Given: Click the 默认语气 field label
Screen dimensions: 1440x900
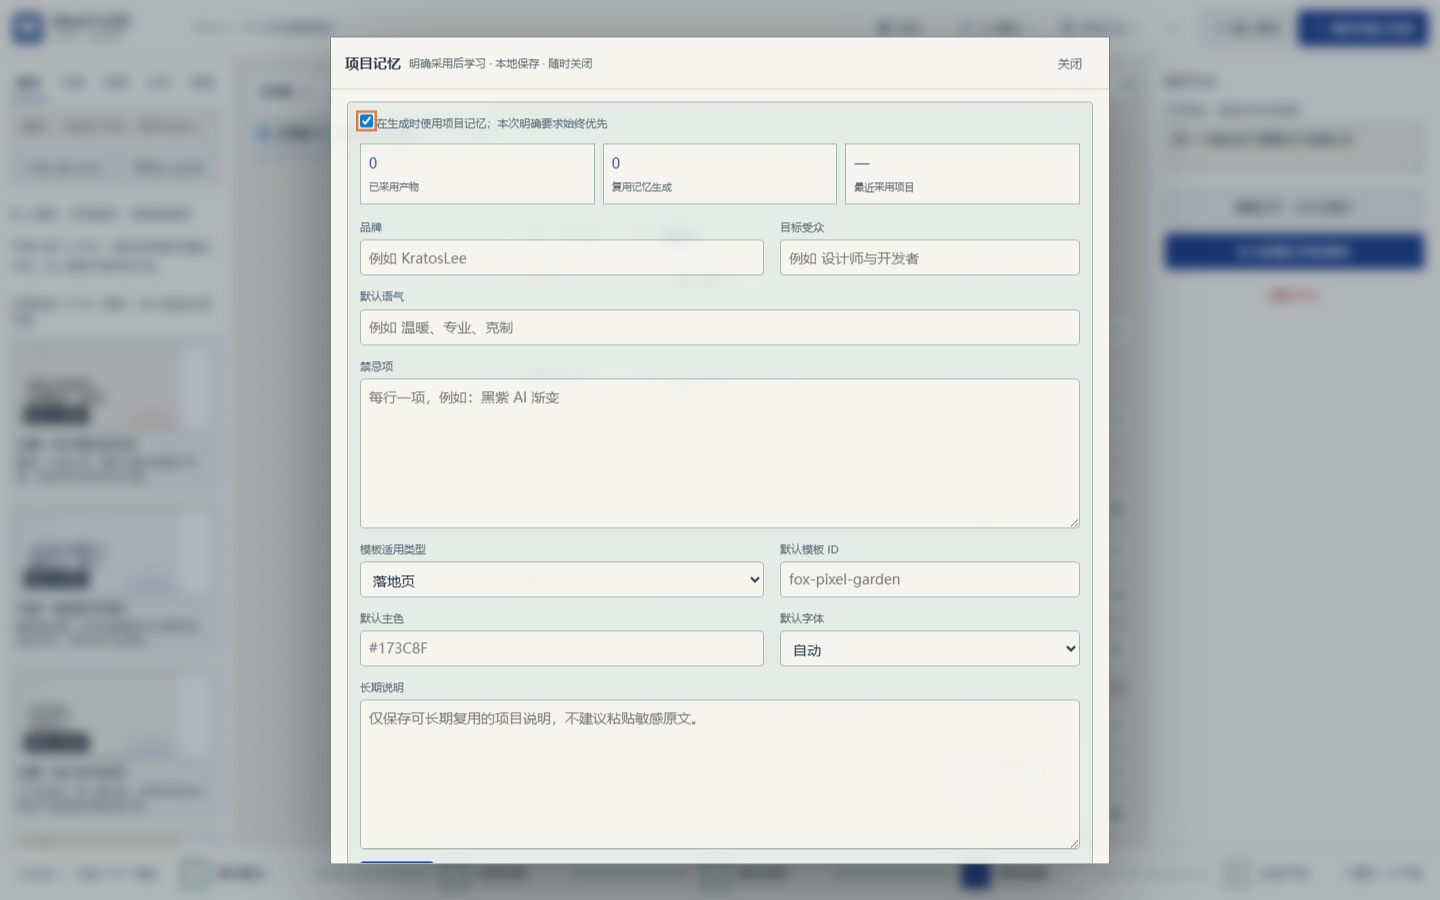Looking at the screenshot, I should pos(382,297).
